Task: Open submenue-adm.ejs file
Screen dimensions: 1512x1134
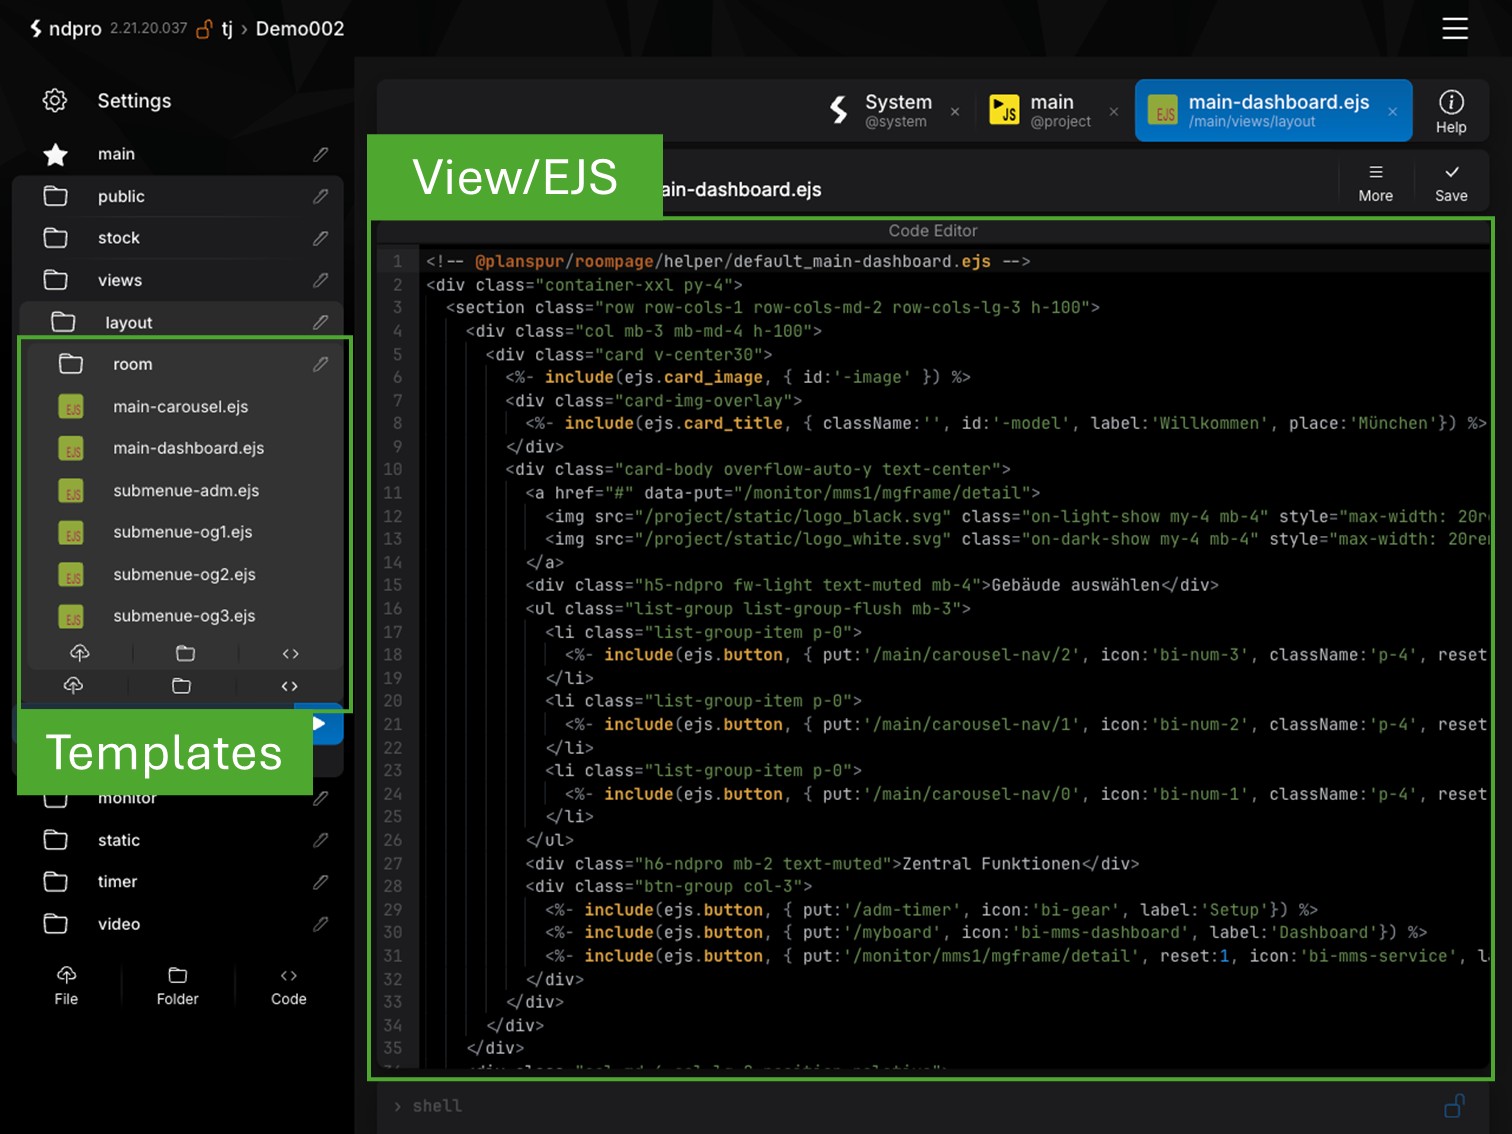Action: [186, 490]
